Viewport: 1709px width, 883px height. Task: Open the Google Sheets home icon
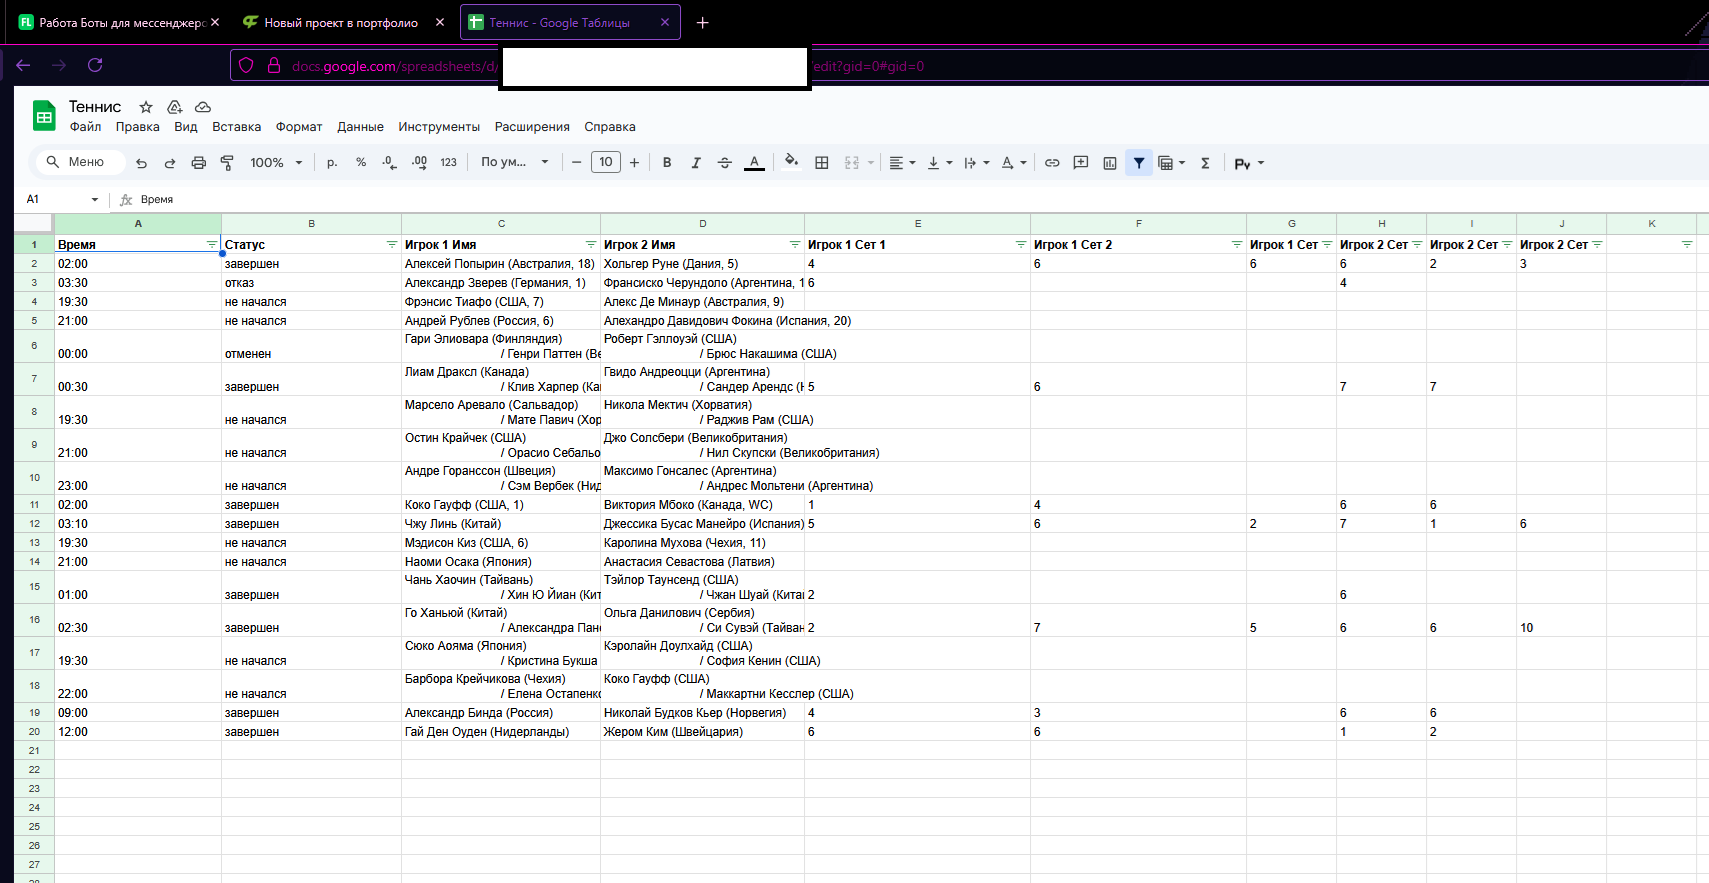click(44, 116)
